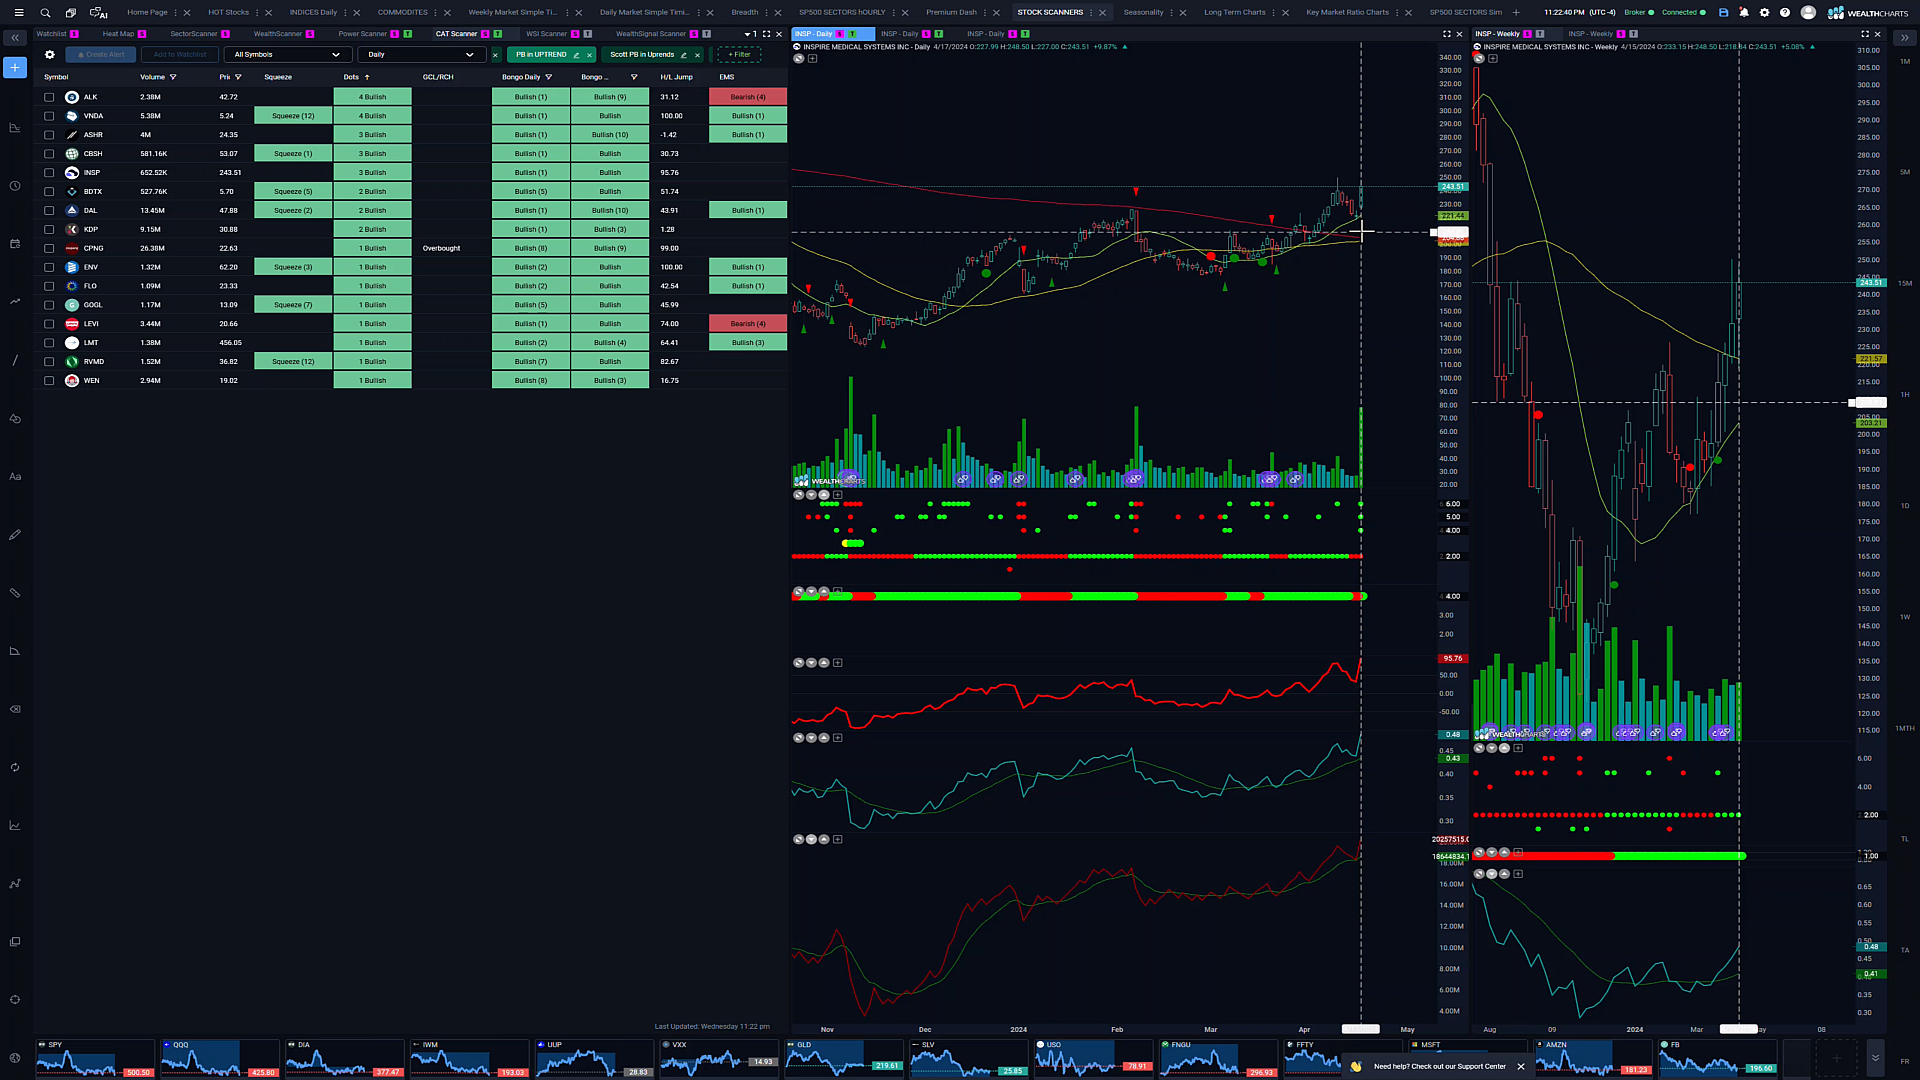Select the 1M timeframe on right sidebar
The image size is (1920, 1080).
[1904, 62]
